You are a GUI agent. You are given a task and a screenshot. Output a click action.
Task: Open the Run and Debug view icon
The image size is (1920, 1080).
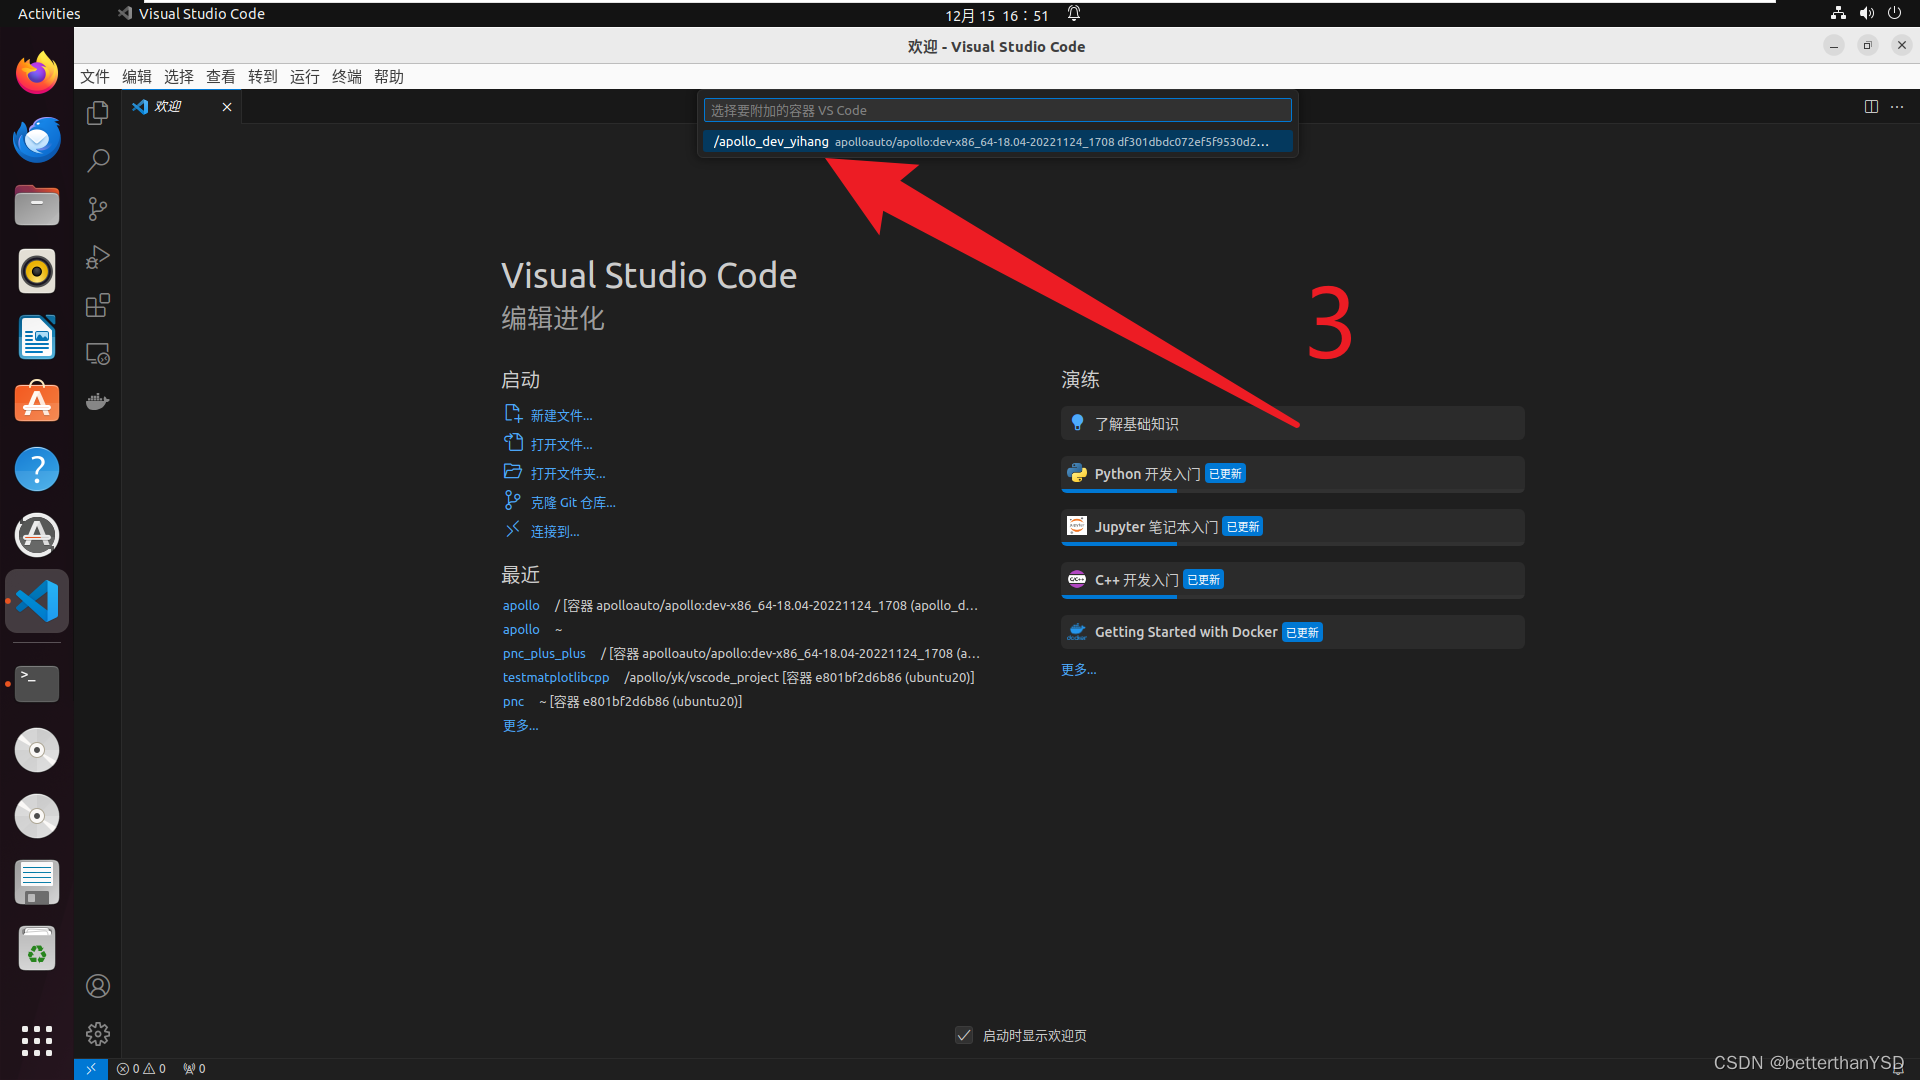(x=97, y=257)
